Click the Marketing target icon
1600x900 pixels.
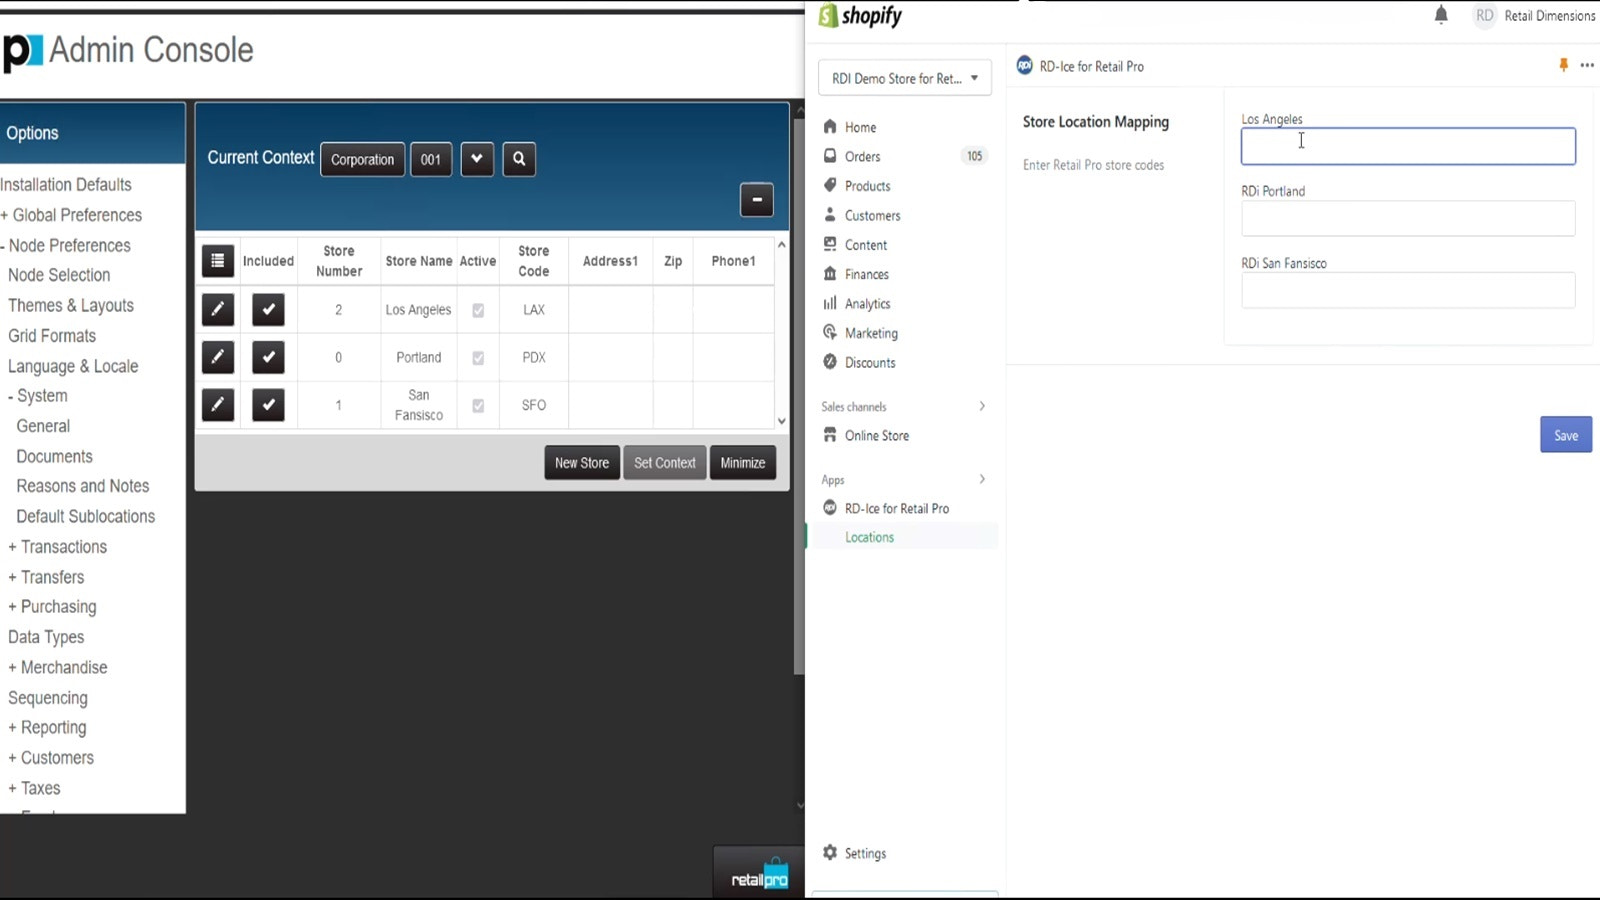coord(830,332)
